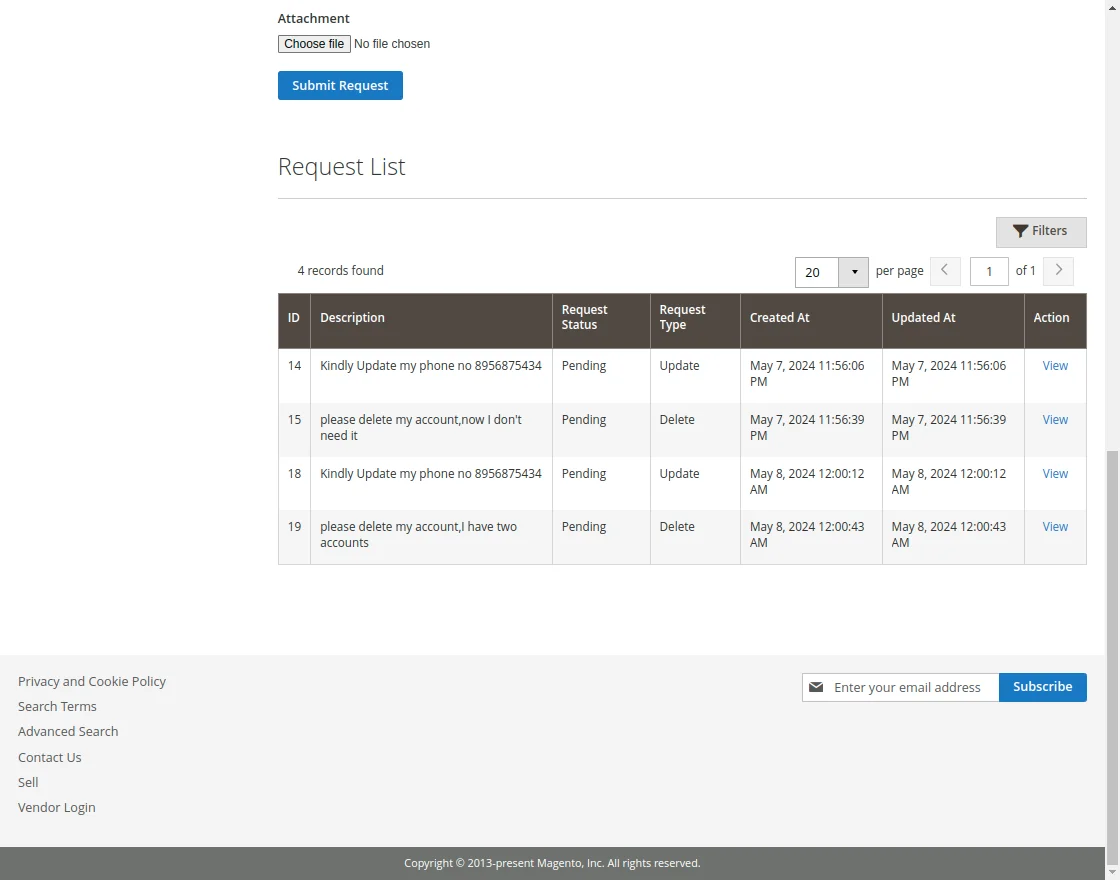Click the previous page left chevron

pos(945,271)
